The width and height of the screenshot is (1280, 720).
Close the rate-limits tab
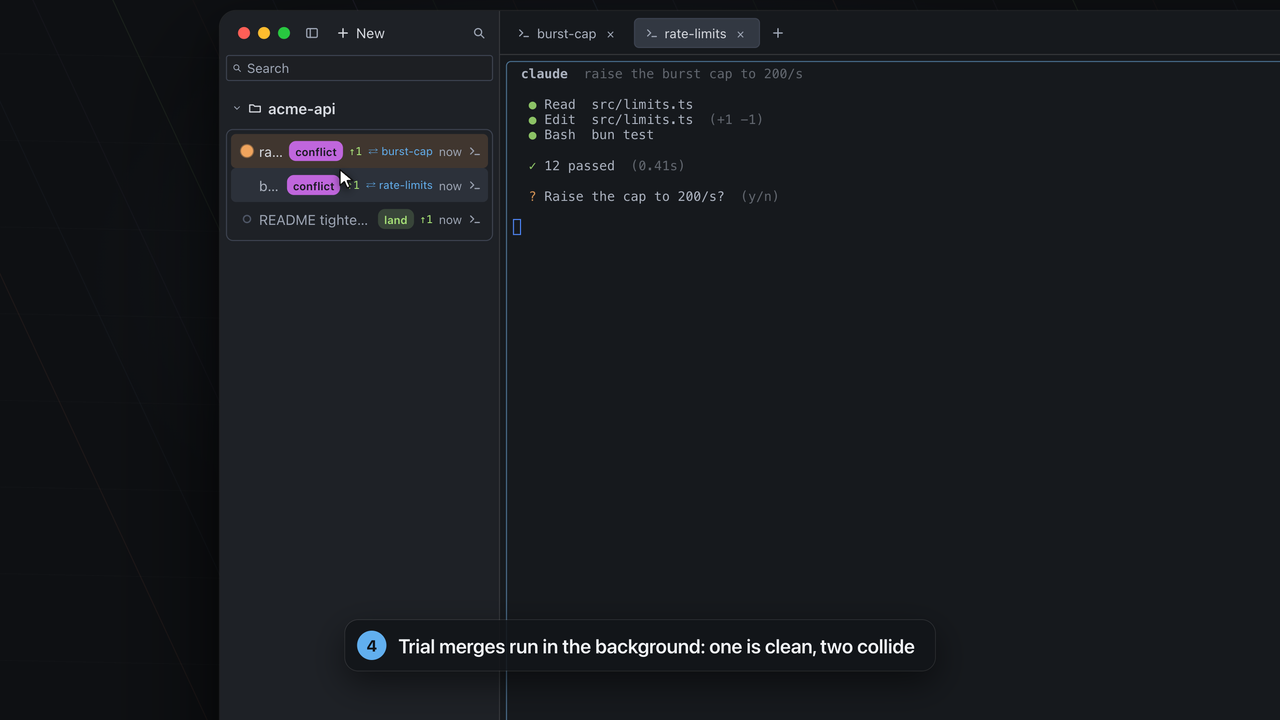741,34
